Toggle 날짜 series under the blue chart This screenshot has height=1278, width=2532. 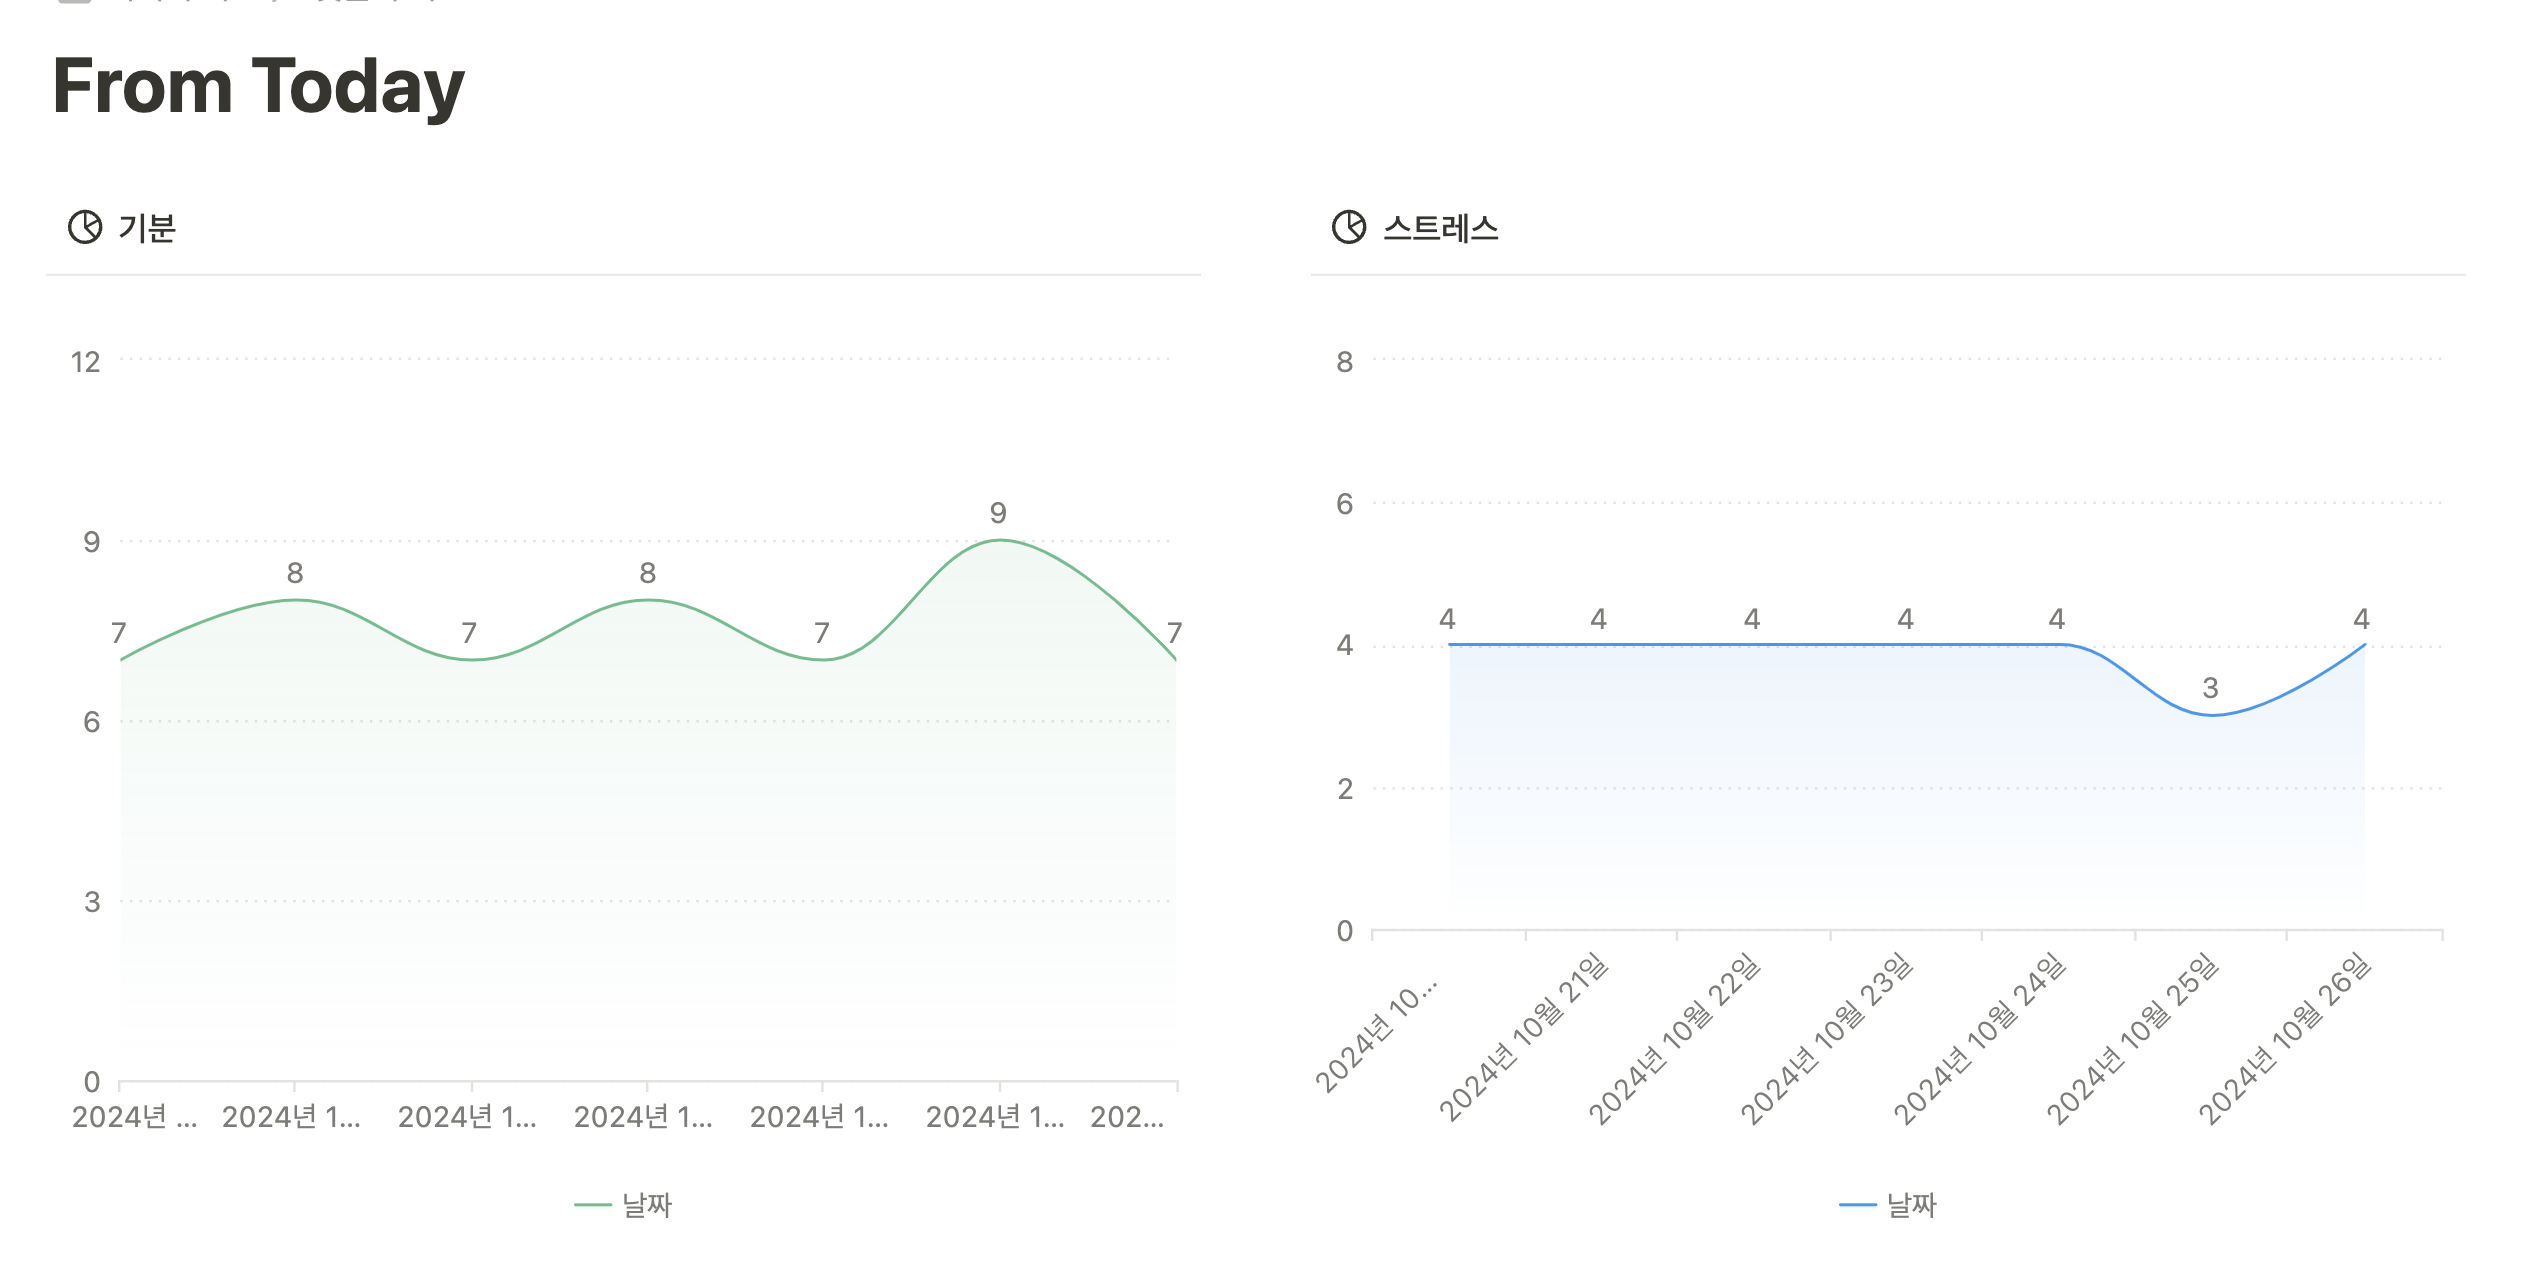point(1911,1205)
